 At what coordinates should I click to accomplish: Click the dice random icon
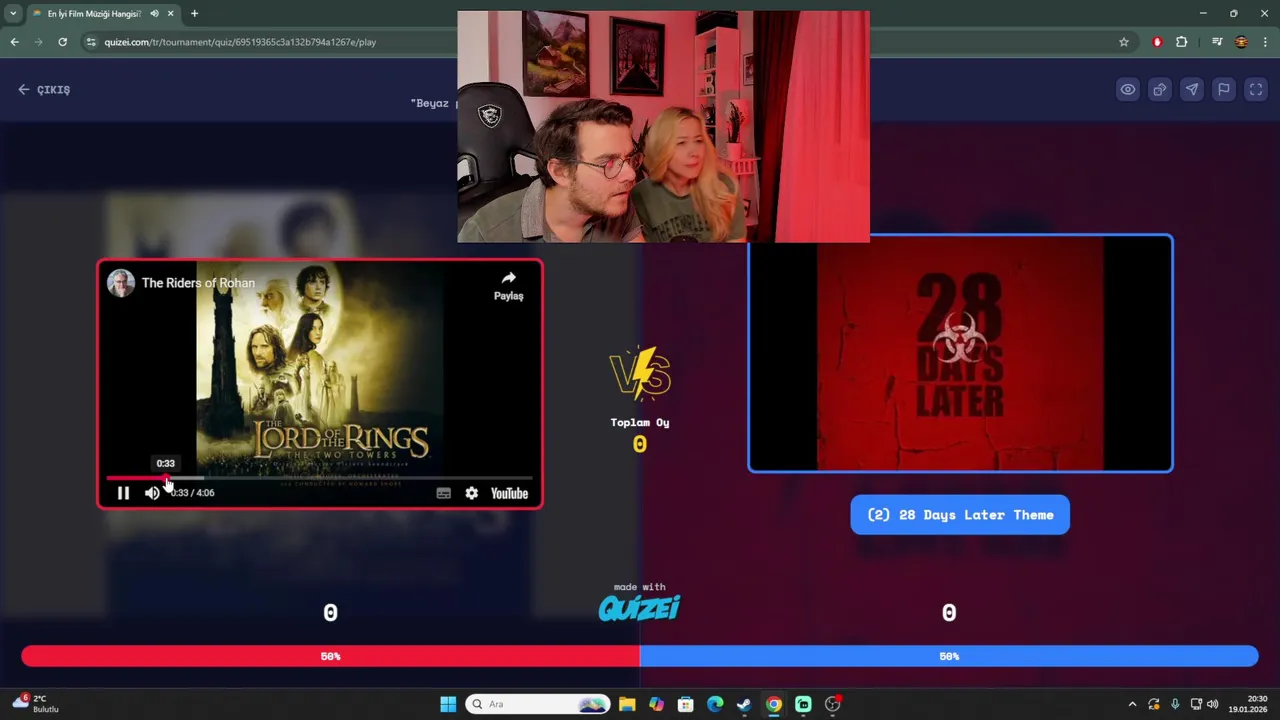coord(1160,89)
